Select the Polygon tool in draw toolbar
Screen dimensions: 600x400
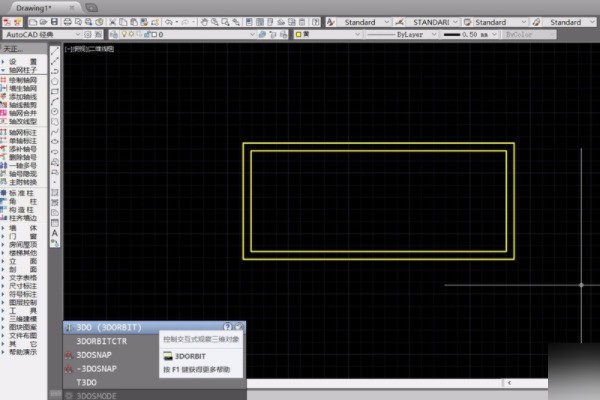[55, 81]
